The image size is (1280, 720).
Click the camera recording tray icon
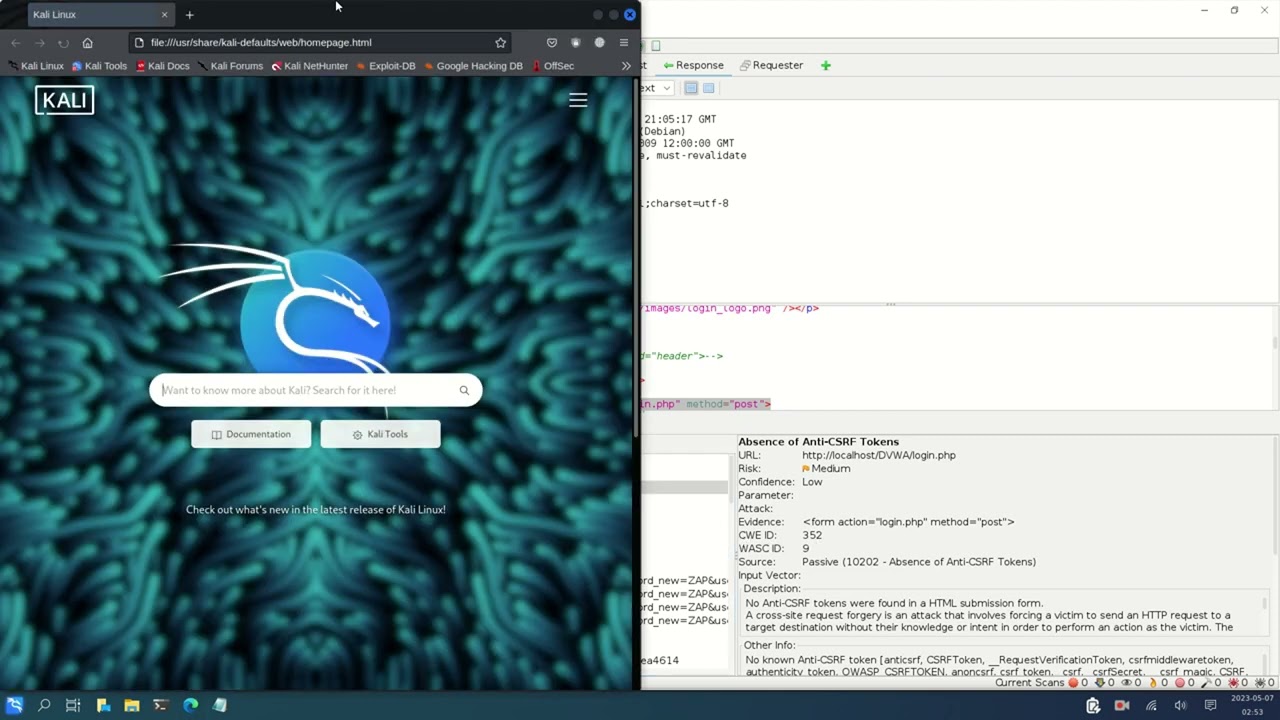(x=1121, y=706)
